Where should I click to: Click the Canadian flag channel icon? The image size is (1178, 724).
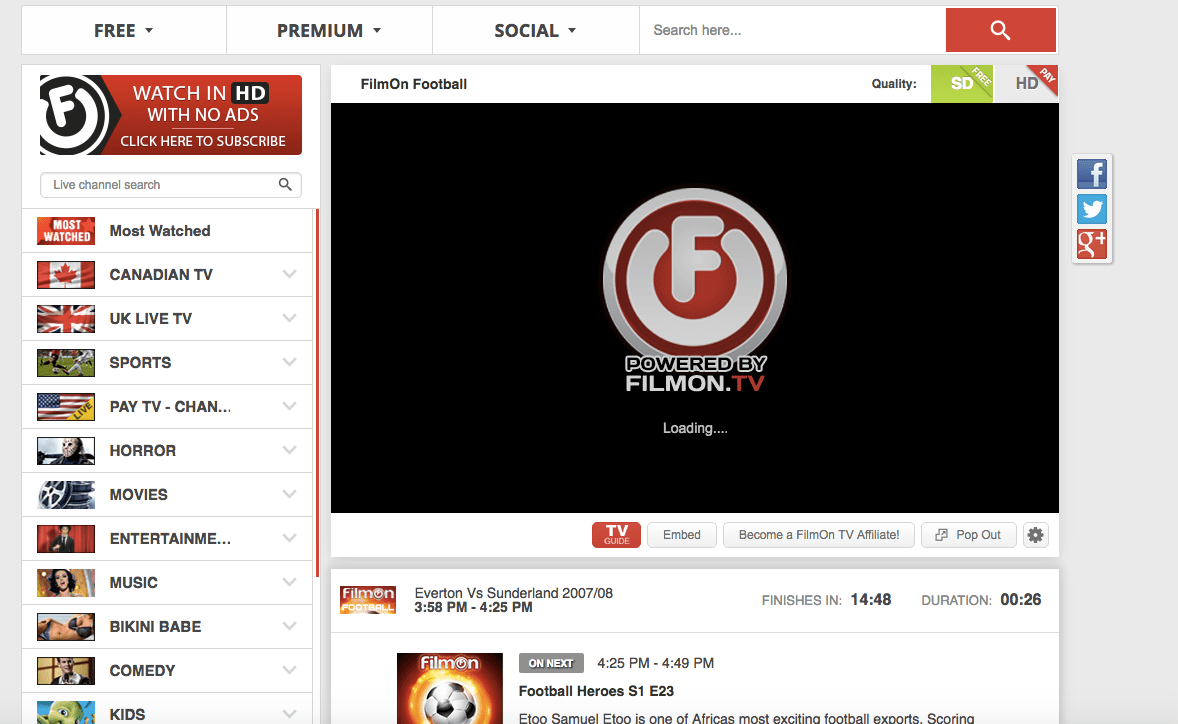click(66, 275)
